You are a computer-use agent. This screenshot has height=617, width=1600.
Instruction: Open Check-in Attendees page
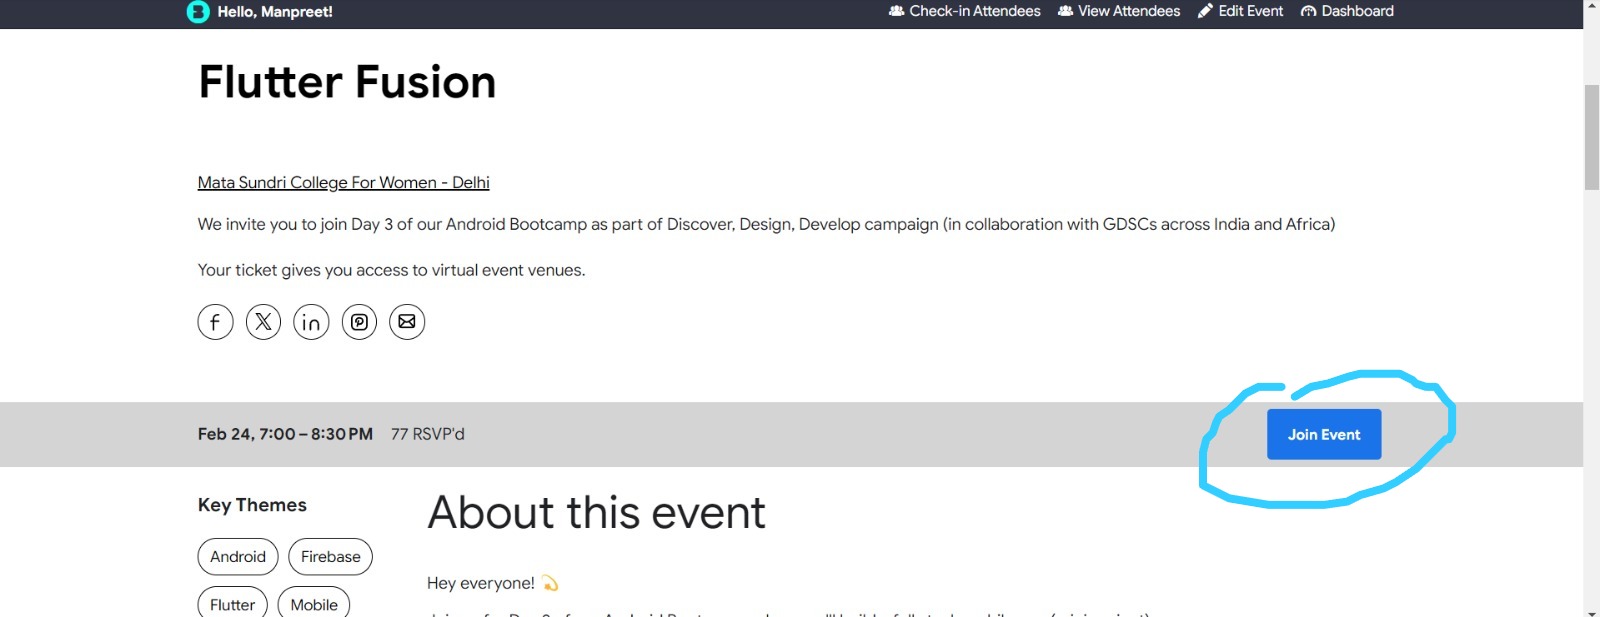965,11
